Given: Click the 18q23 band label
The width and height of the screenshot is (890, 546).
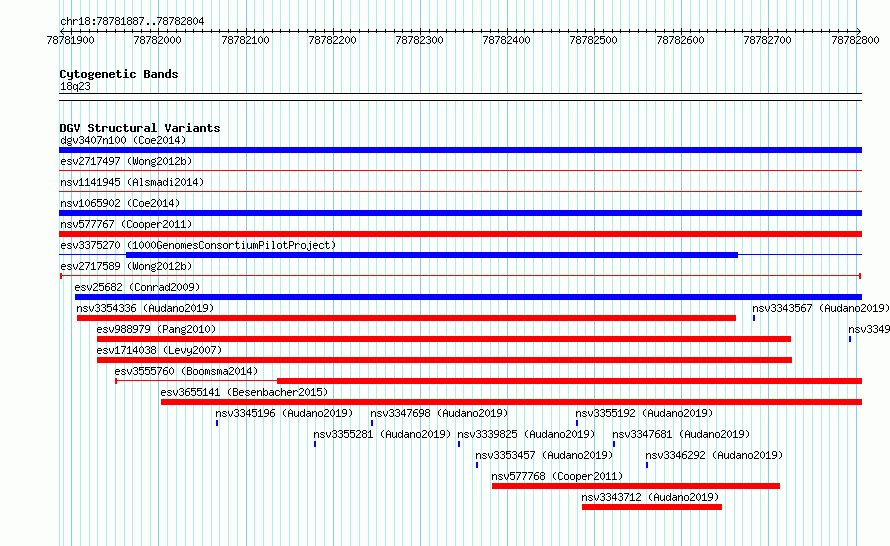Looking at the screenshot, I should click(75, 86).
